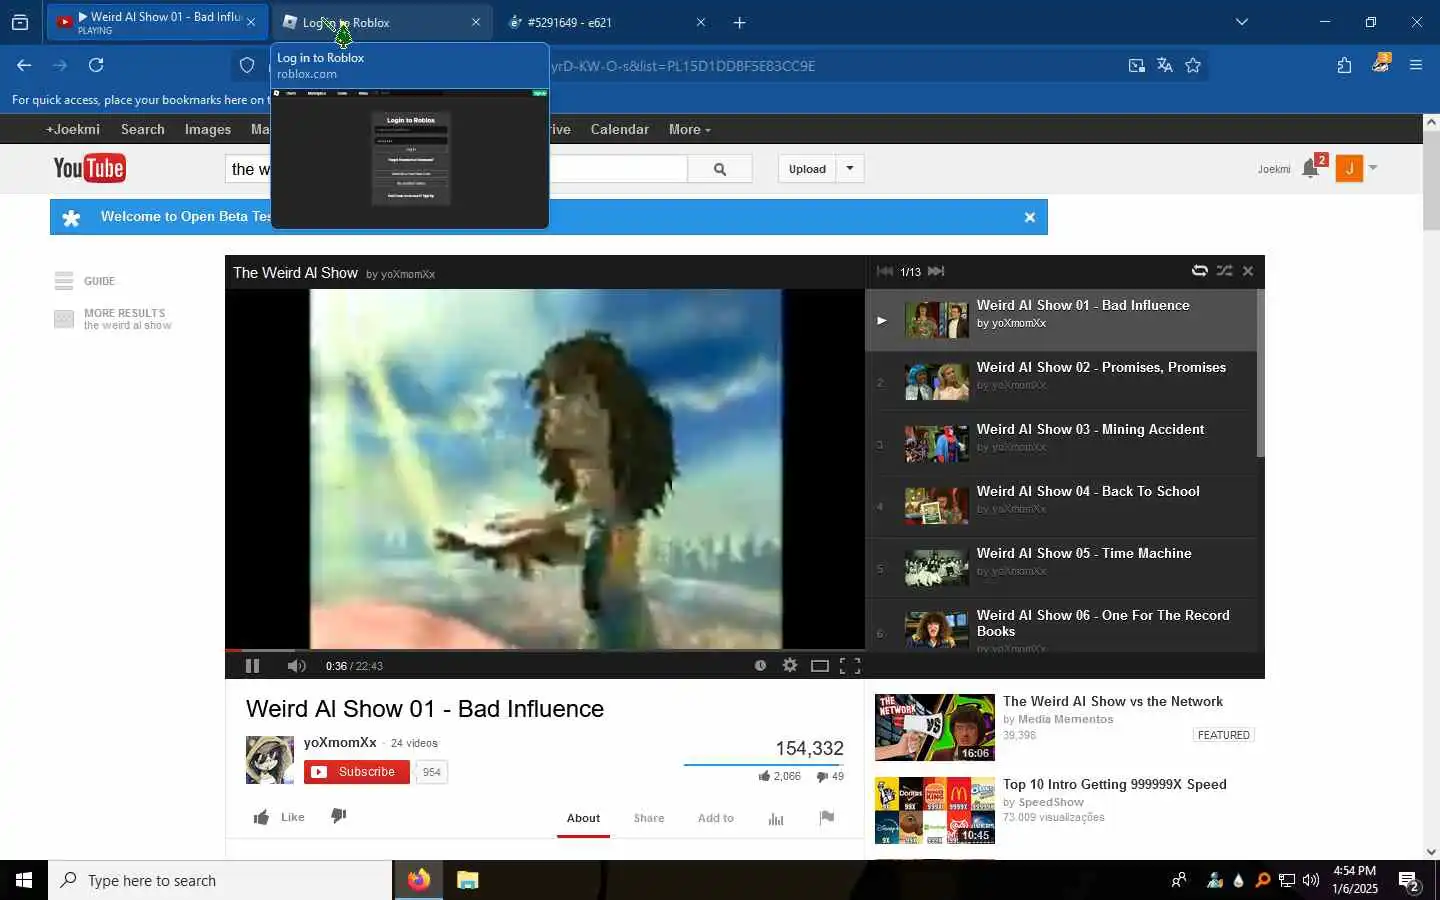Expand the More menu in Google bar
The height and width of the screenshot is (900, 1440).
click(x=690, y=129)
